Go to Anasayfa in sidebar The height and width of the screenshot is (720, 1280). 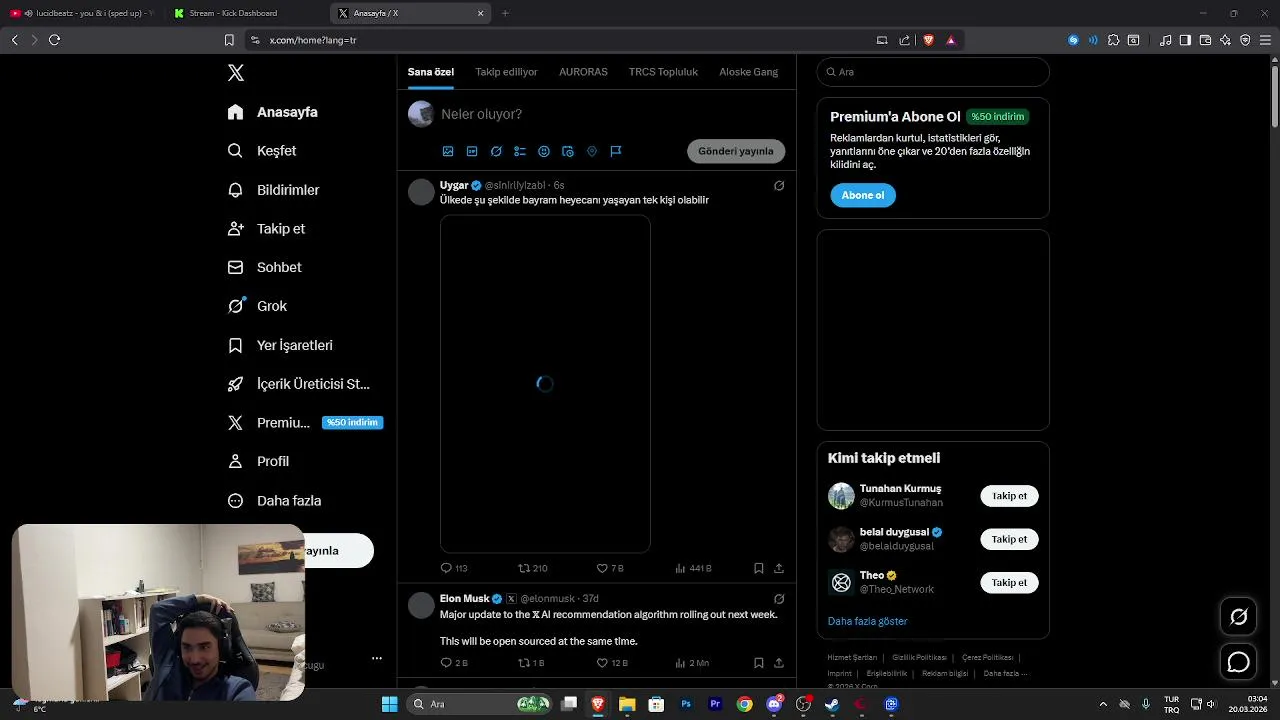coord(273,112)
